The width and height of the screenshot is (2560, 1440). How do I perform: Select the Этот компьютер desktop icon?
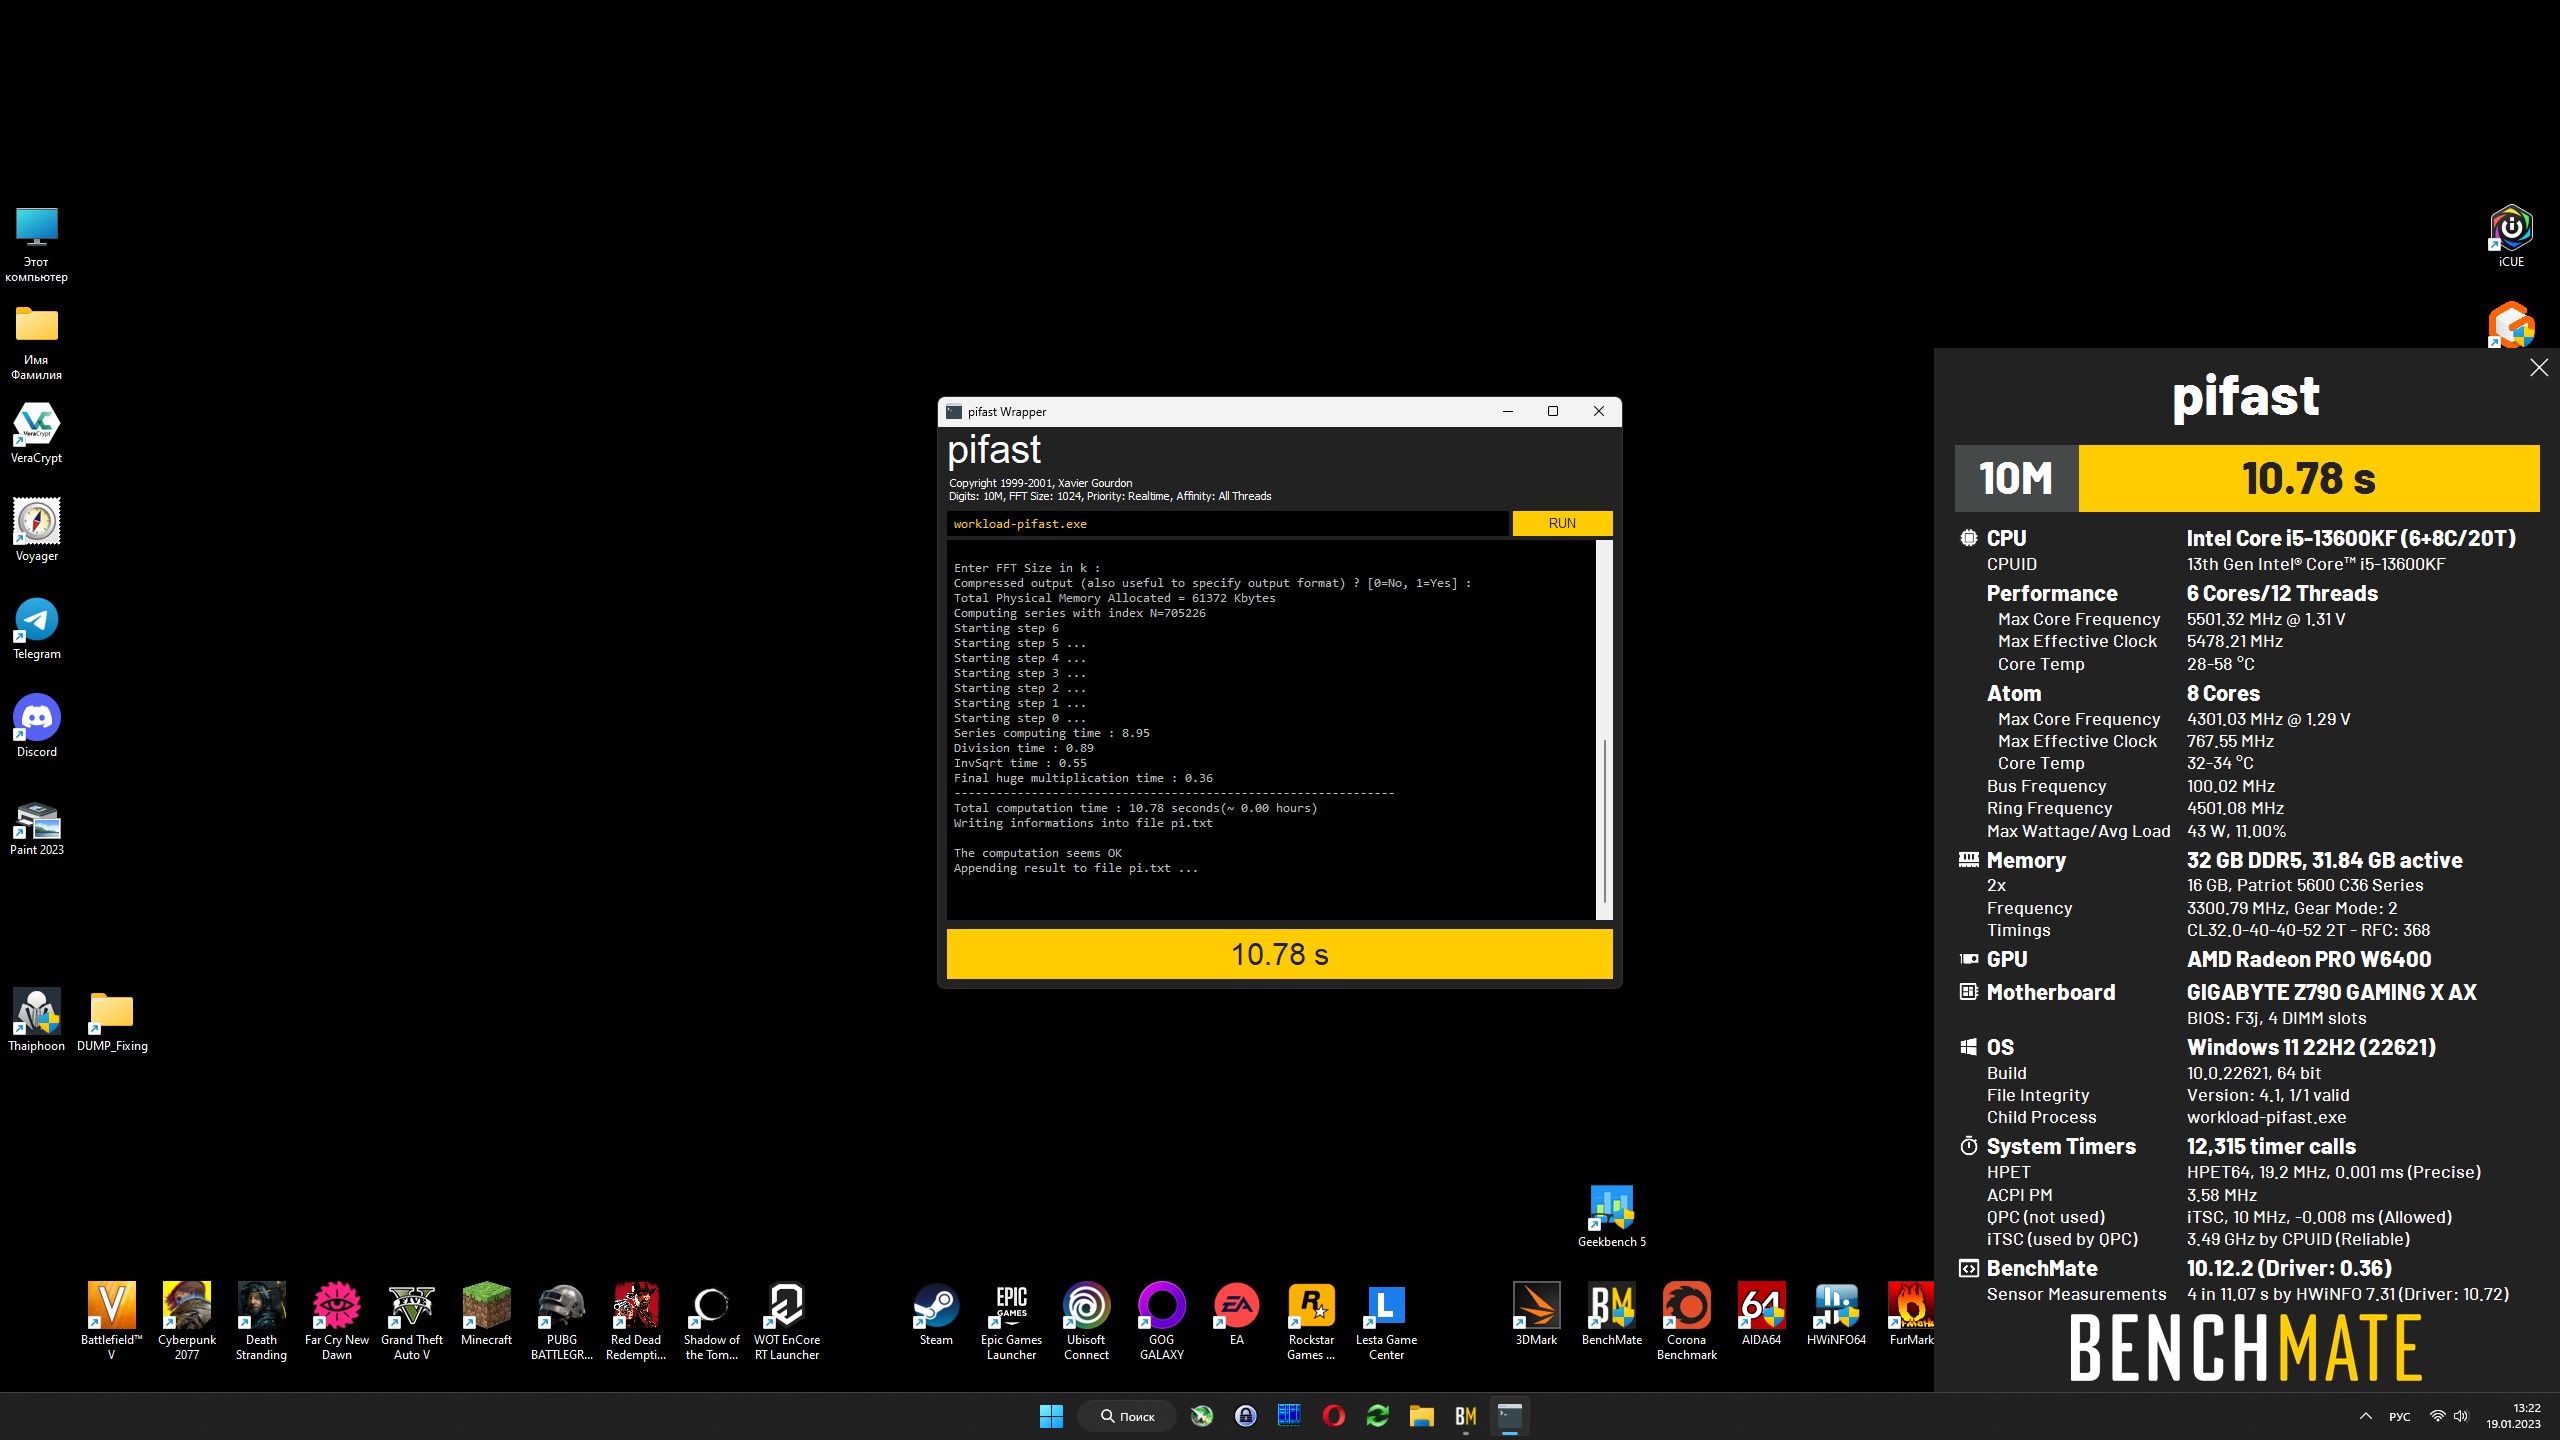37,245
